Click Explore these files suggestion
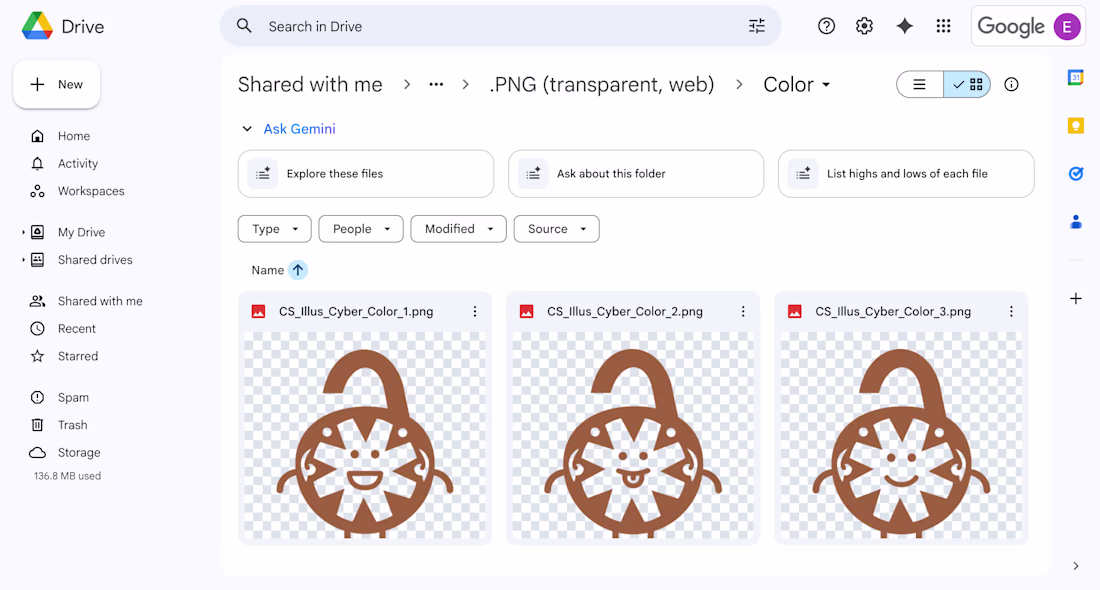This screenshot has width=1100, height=590. tap(365, 173)
